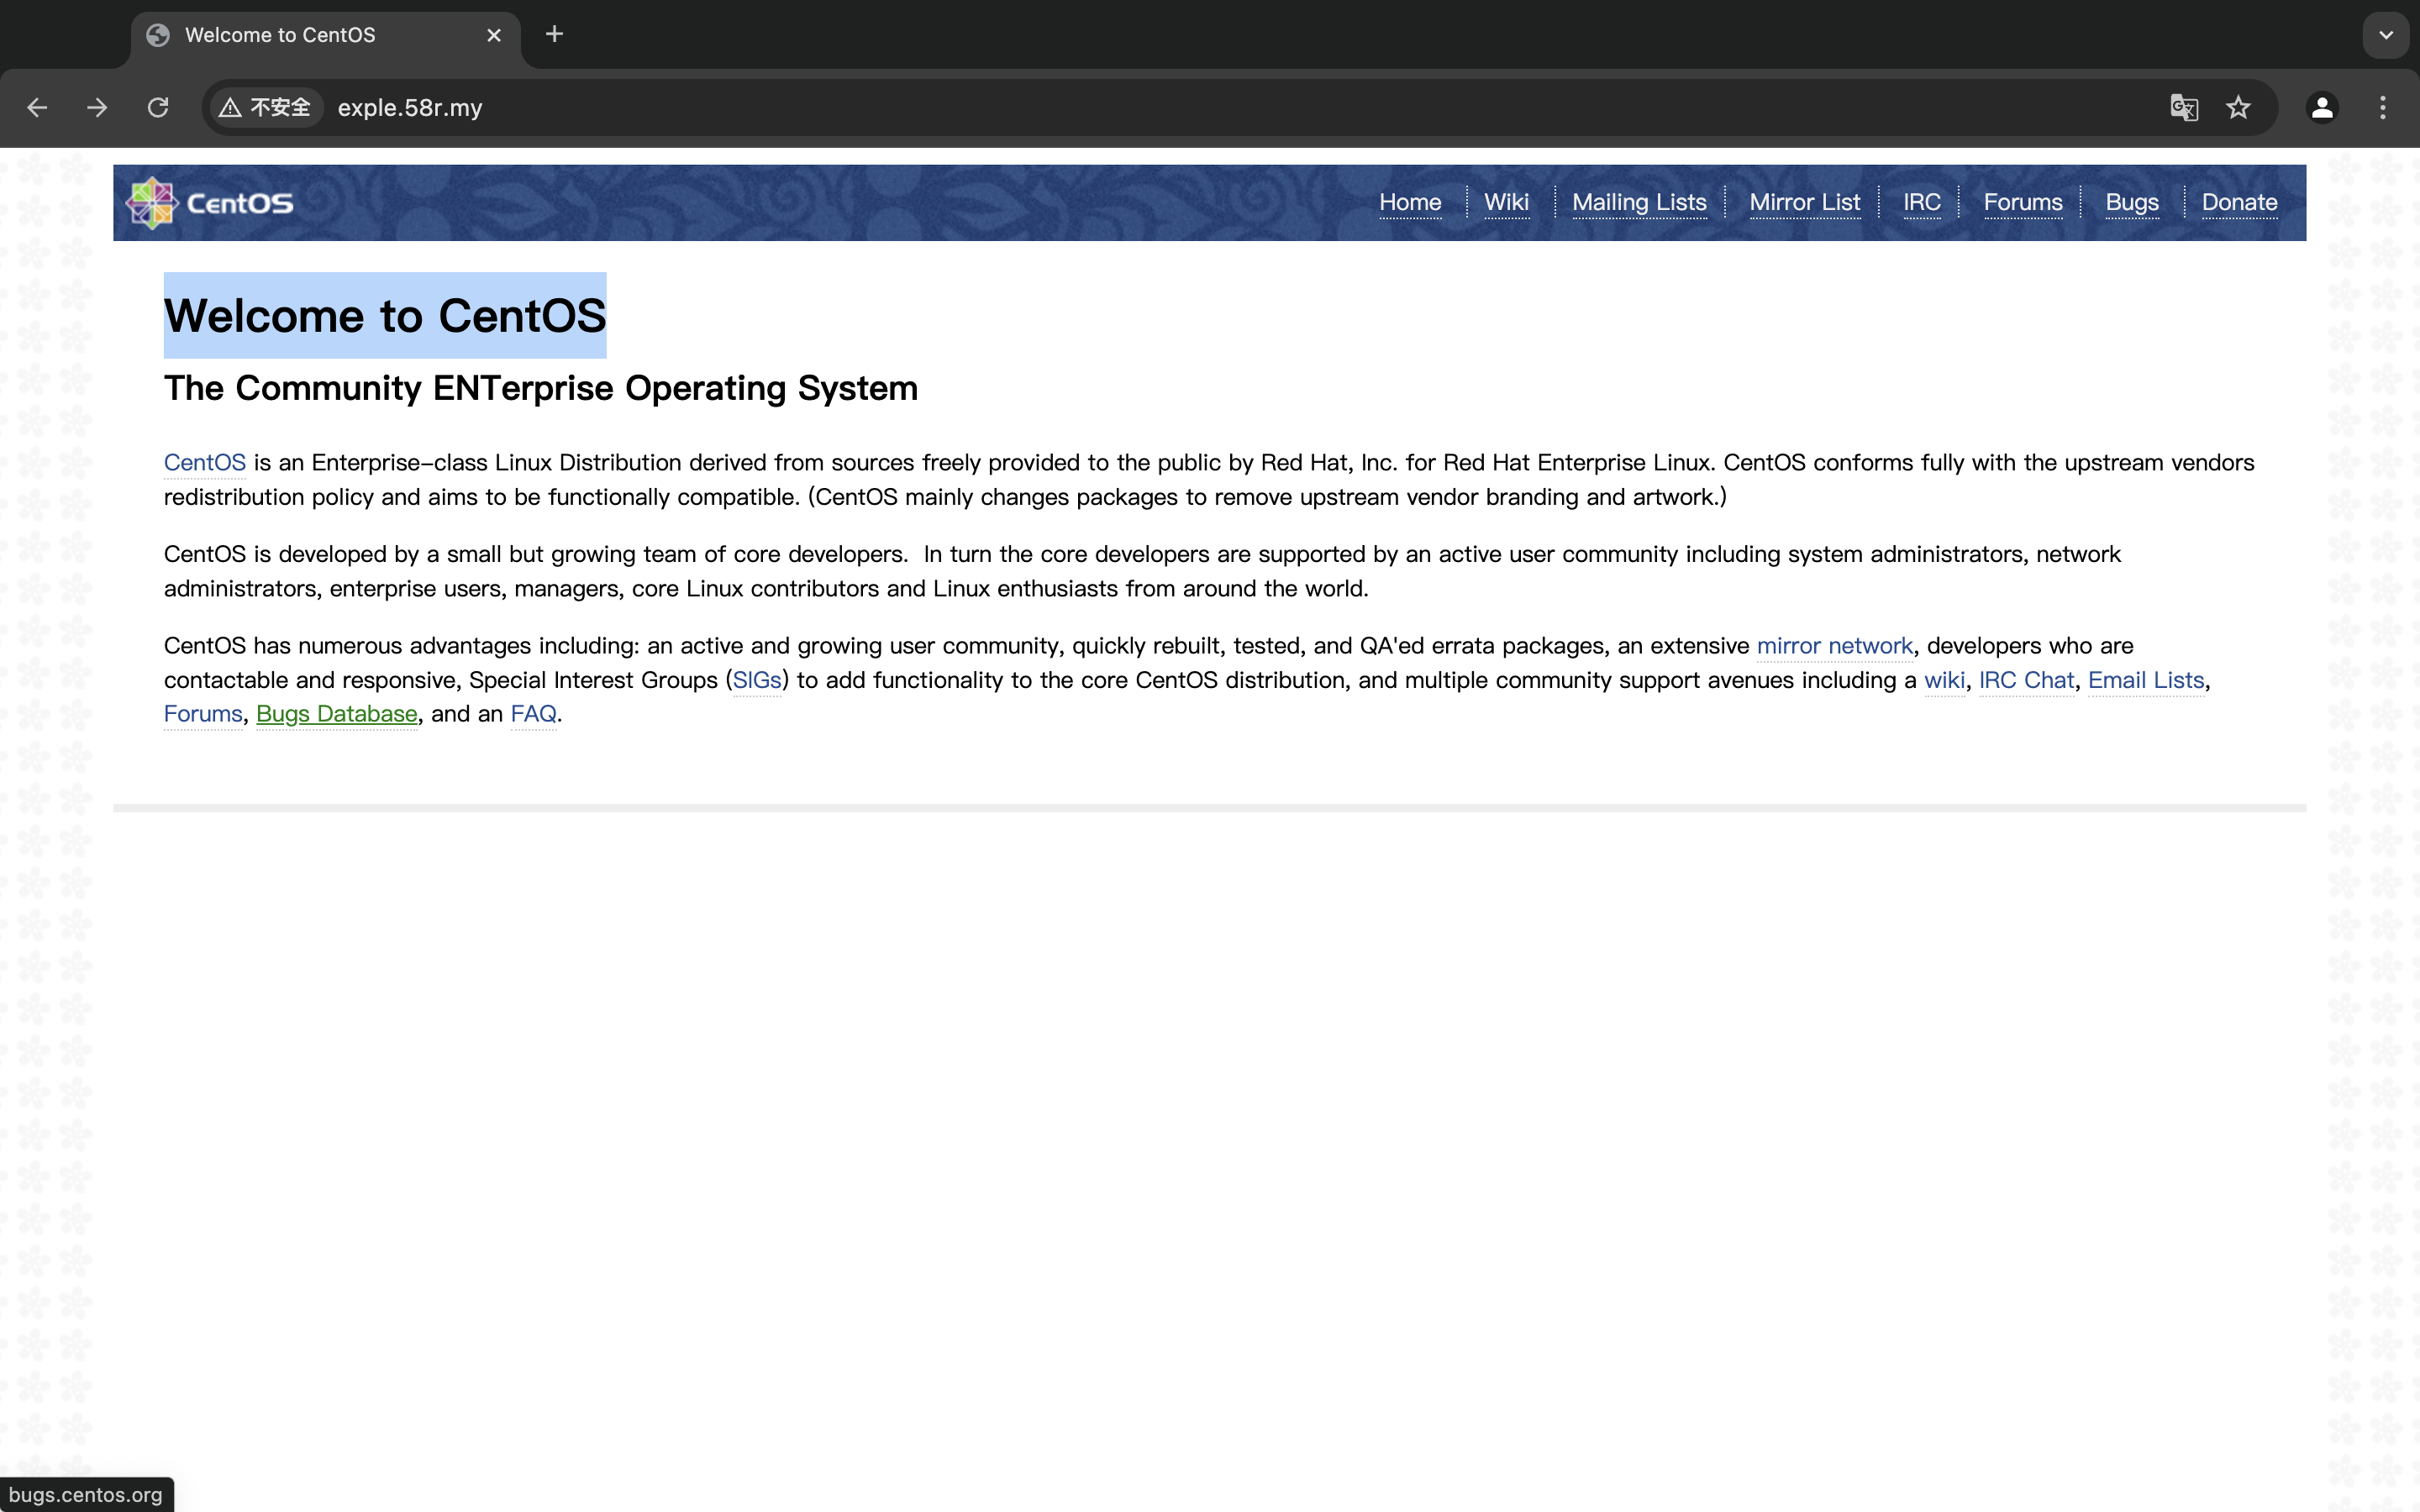Click the not secure warning badge
The width and height of the screenshot is (2420, 1512).
266,107
